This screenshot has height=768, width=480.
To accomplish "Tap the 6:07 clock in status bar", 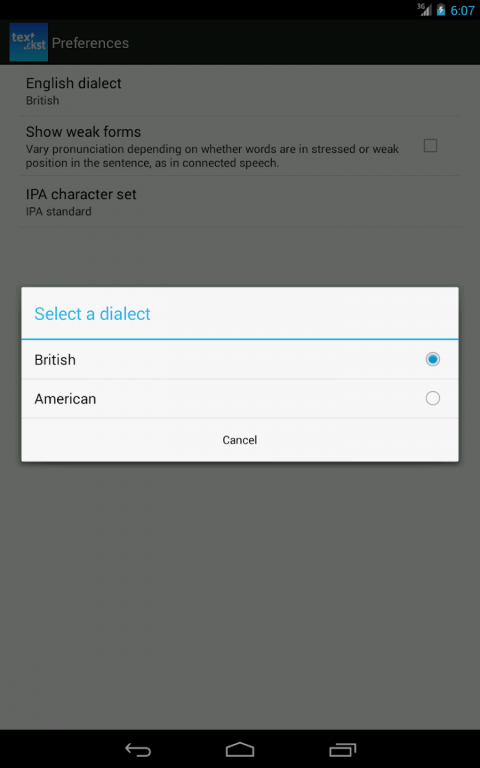I will click(x=462, y=10).
